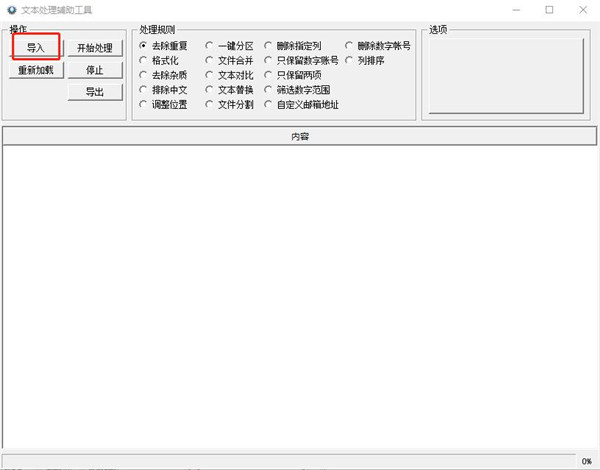This screenshot has height=470, width=600.
Task: Select the 去除重复 radio option
Action: [144, 46]
